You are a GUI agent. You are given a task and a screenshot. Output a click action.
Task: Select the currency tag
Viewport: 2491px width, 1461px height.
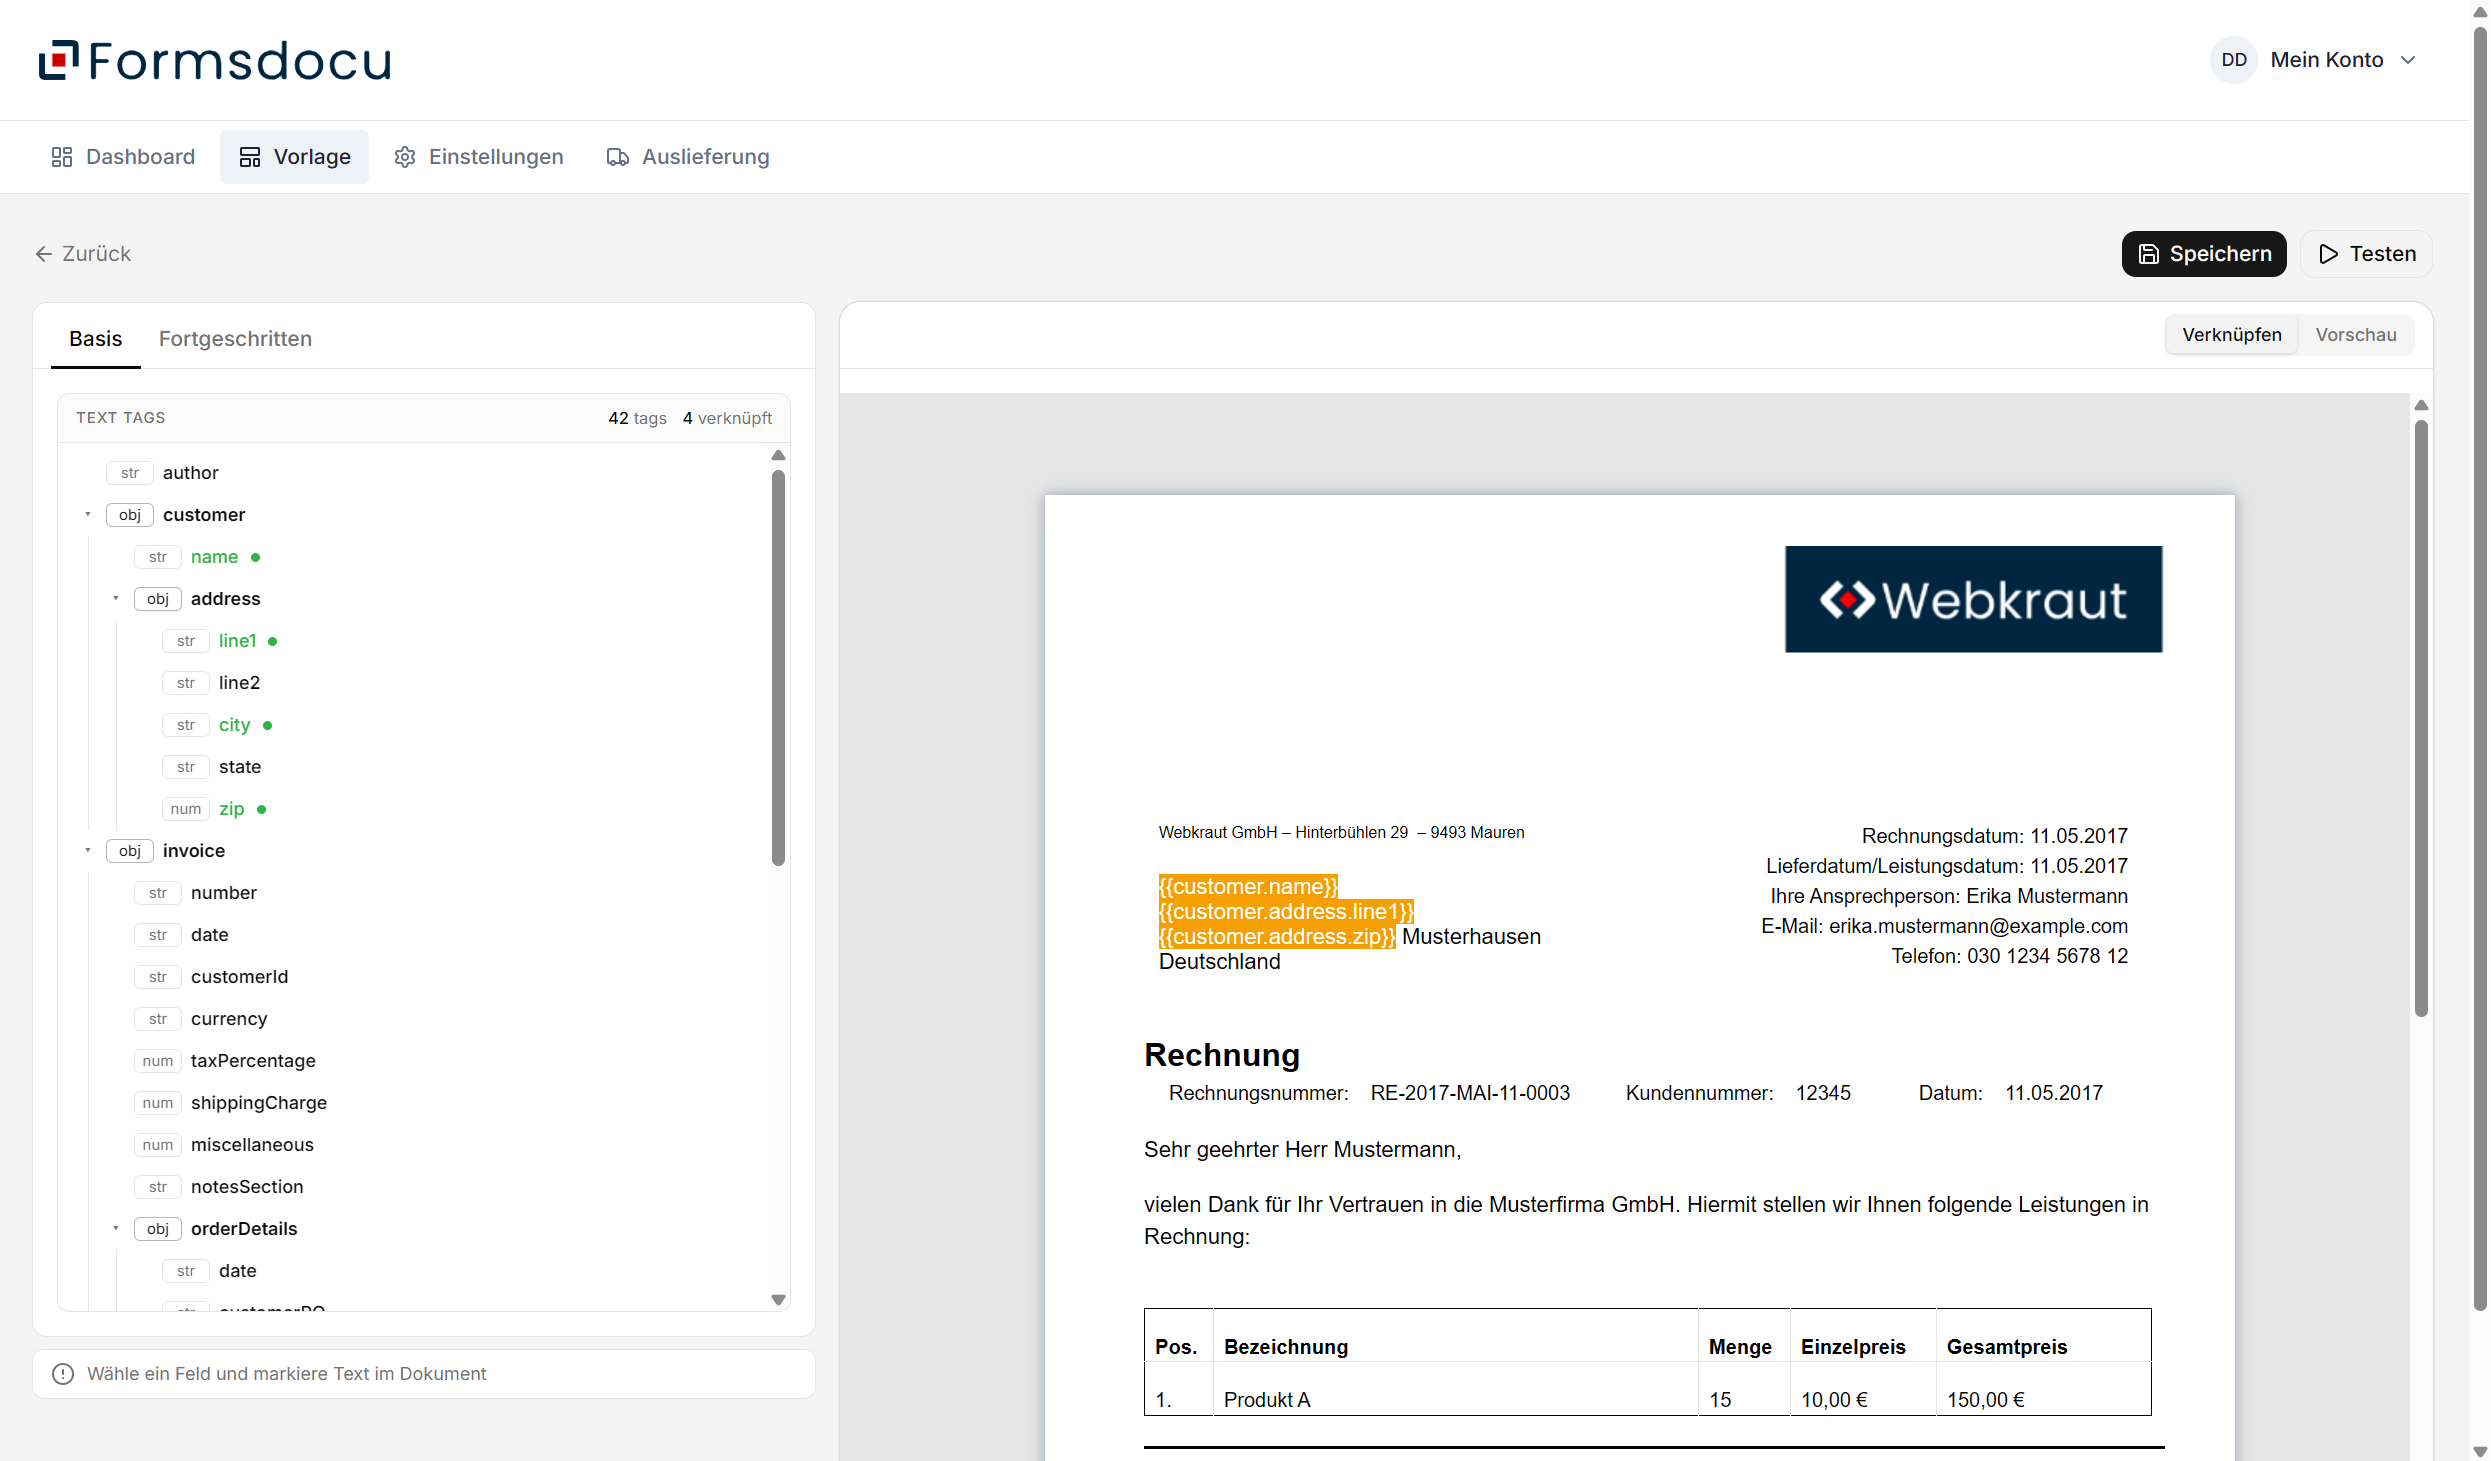[x=229, y=1019]
